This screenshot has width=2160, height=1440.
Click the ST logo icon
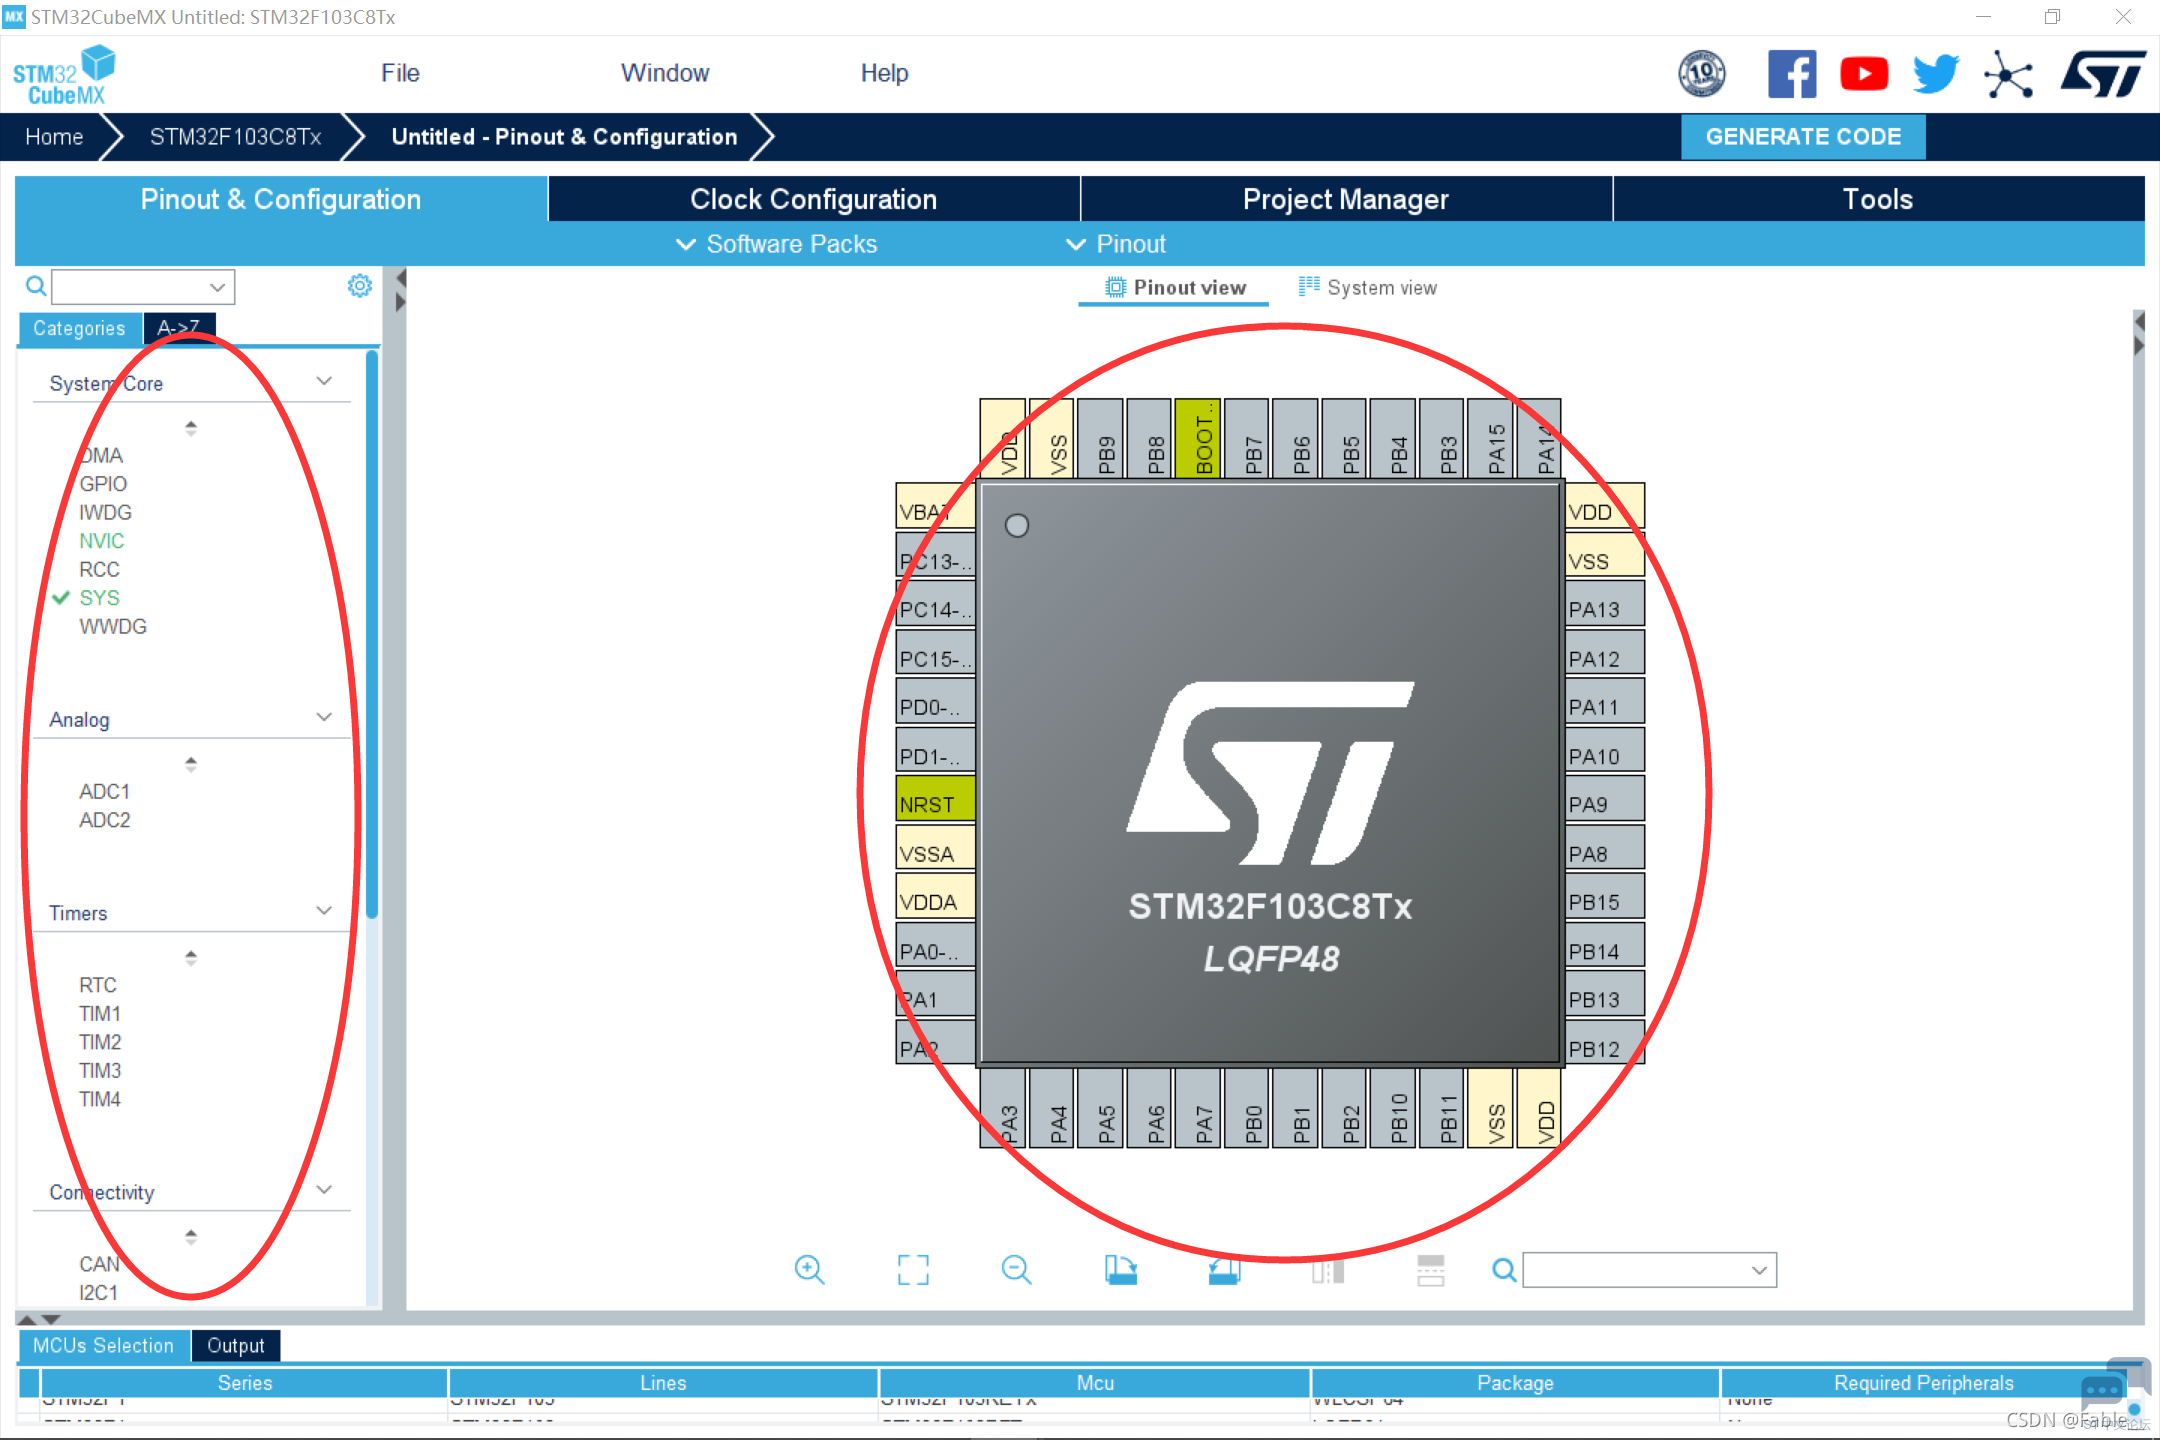point(2103,74)
